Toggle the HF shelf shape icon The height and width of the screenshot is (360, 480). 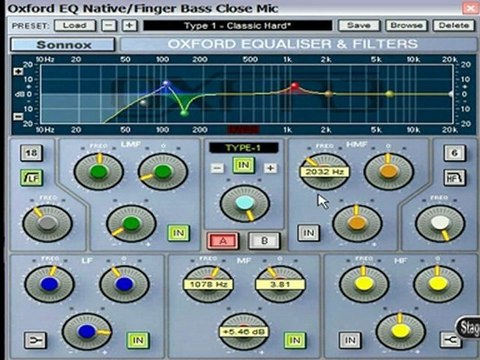[451, 340]
